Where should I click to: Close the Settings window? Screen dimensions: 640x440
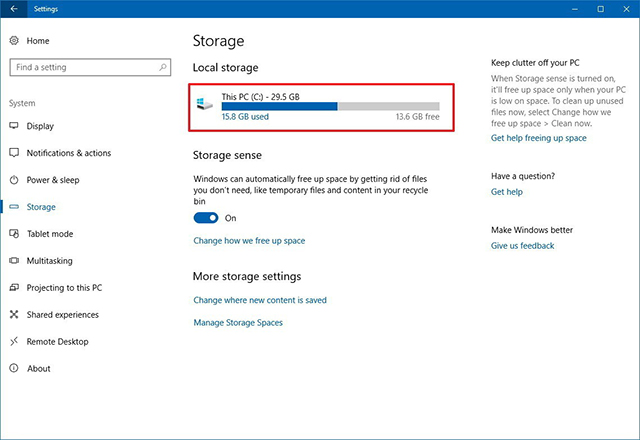point(627,9)
